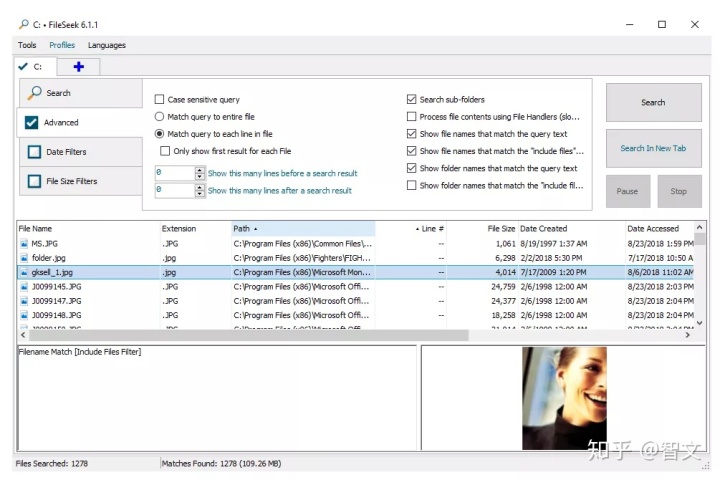Click the Matches Found: 1278 status text
Screen dimensions: 720x480
coord(221,463)
